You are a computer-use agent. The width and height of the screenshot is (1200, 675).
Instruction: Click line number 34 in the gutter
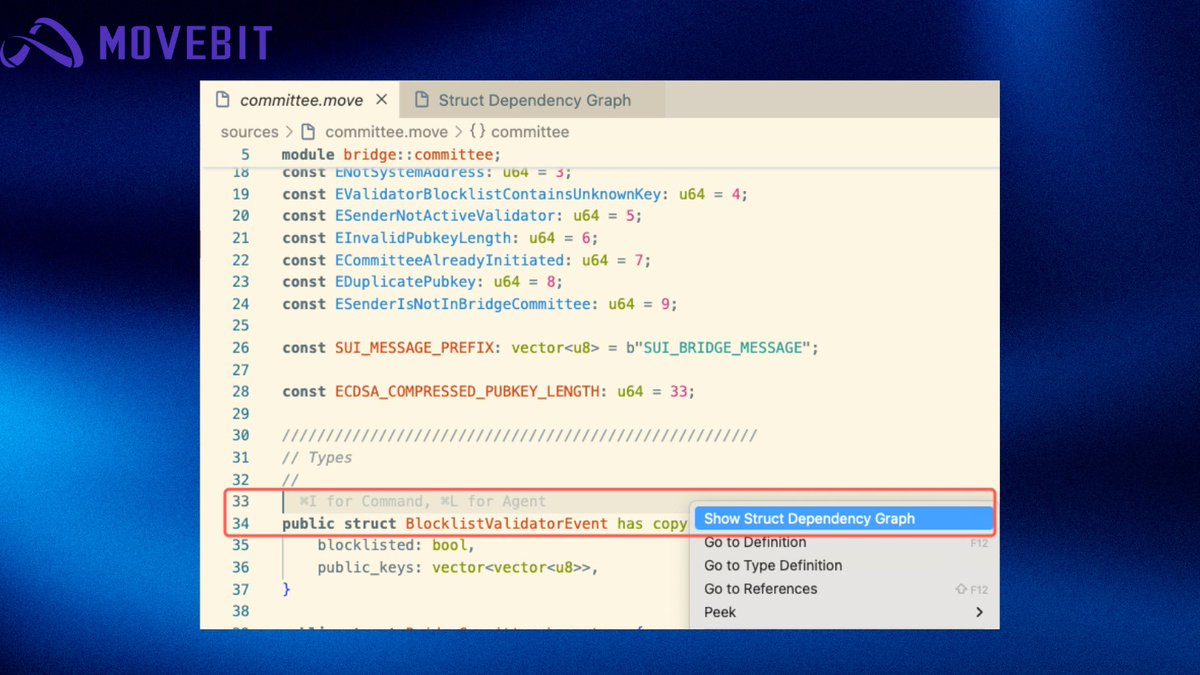tap(240, 524)
